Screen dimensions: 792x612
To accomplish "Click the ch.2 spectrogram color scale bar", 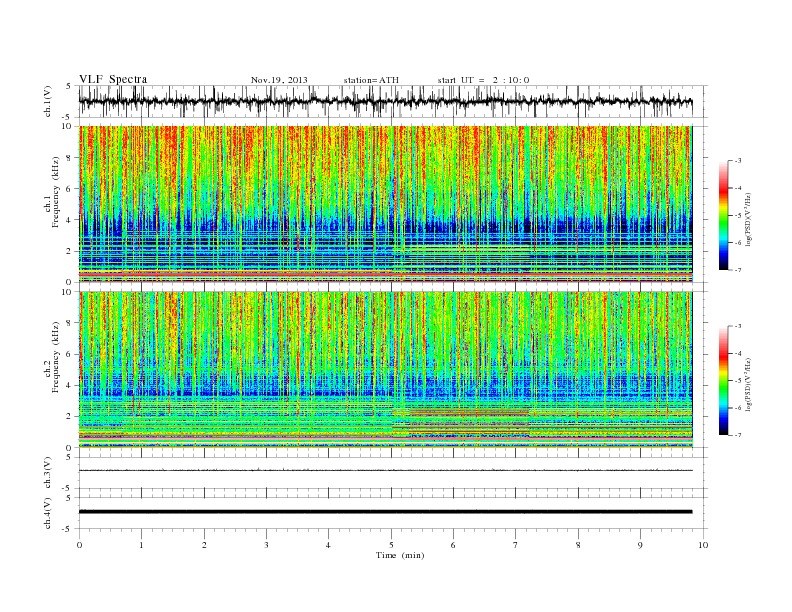I will tap(723, 380).
